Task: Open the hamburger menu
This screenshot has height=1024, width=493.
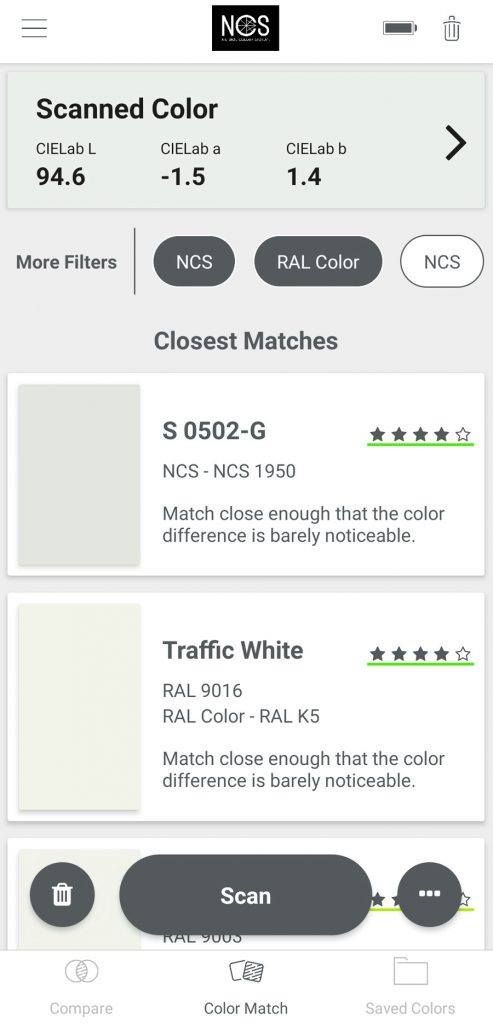Action: [x=34, y=28]
